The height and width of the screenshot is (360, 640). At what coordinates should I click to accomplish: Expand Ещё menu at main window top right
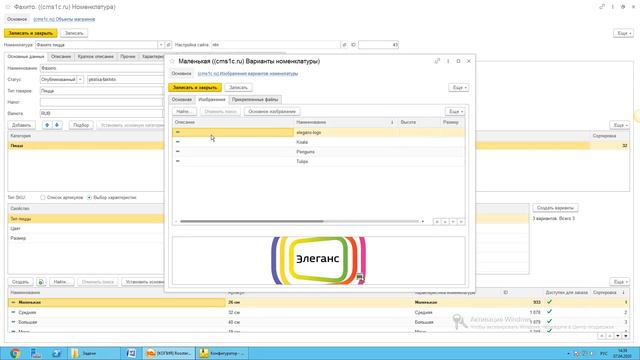623,33
